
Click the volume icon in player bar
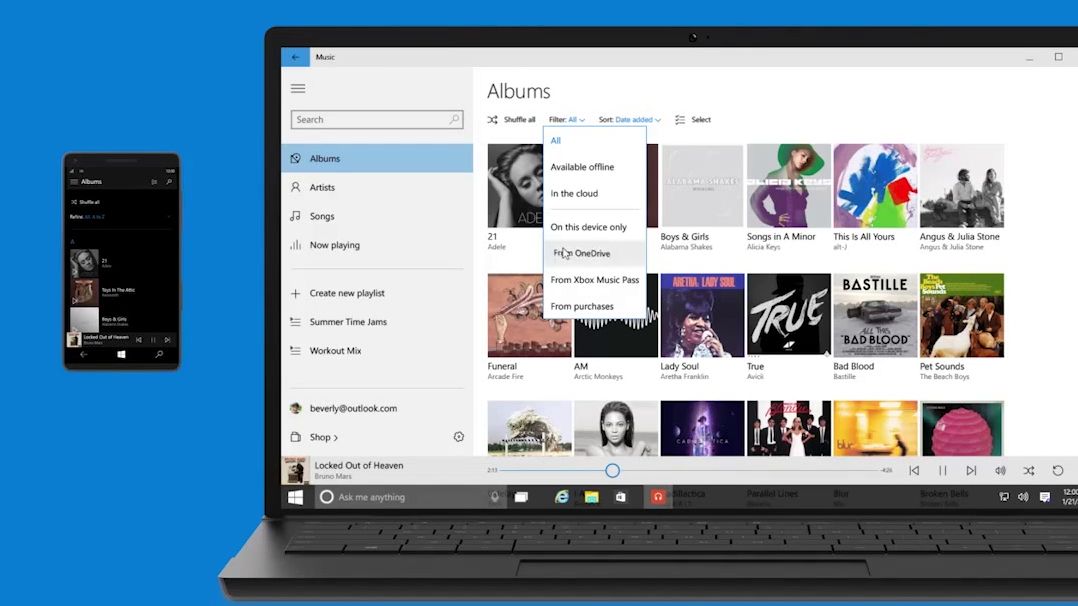point(1000,470)
